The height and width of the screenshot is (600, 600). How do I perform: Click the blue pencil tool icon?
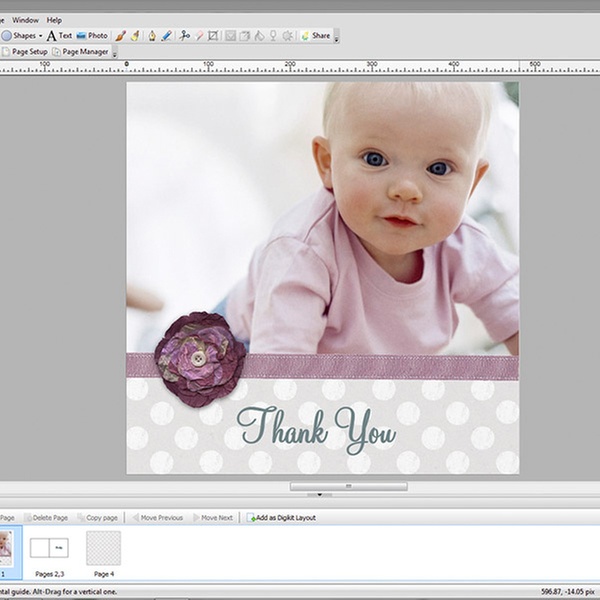[167, 35]
